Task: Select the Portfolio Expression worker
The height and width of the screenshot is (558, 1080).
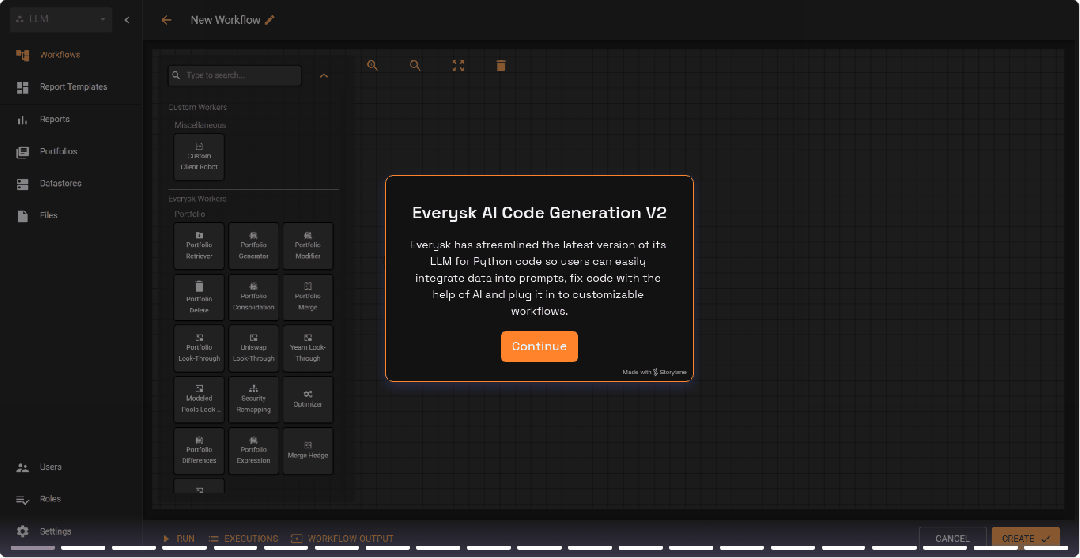Action: [x=253, y=451]
